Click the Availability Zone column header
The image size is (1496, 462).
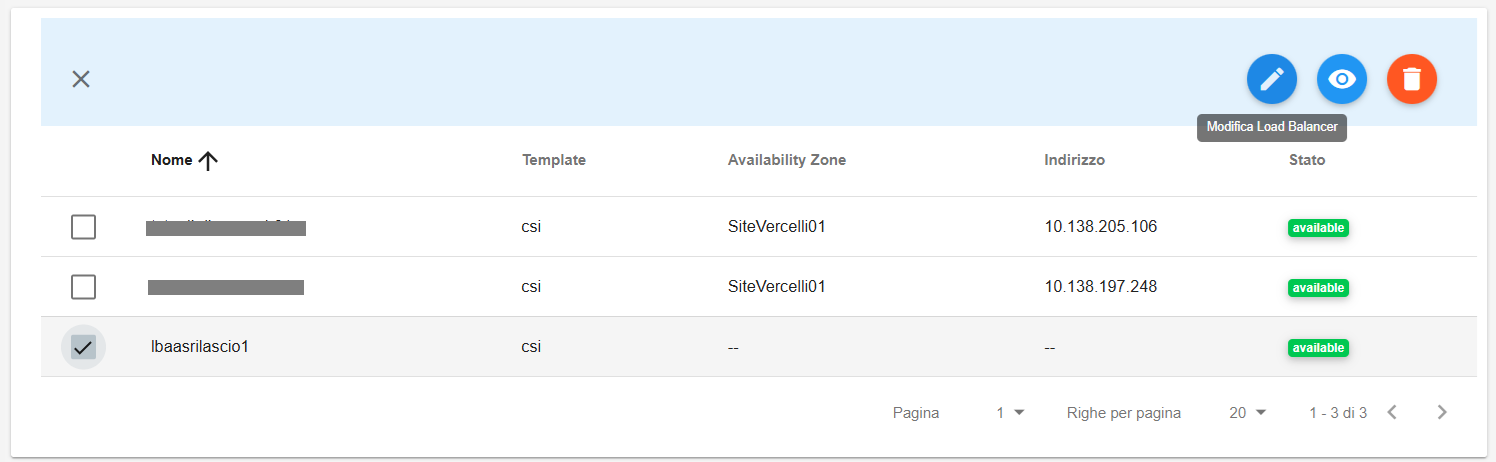787,160
